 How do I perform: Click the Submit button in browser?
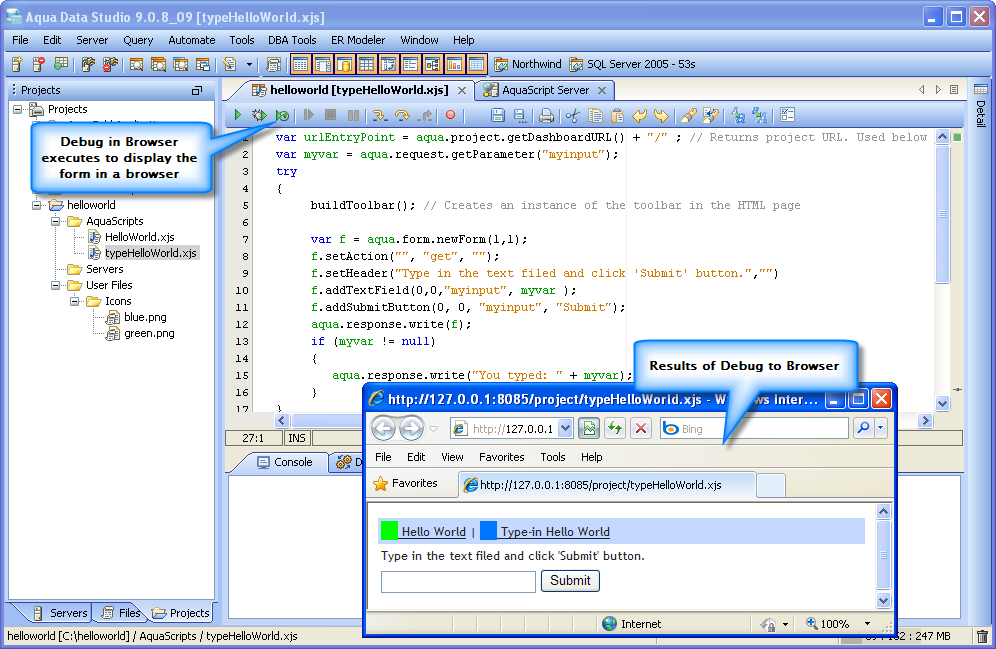570,580
